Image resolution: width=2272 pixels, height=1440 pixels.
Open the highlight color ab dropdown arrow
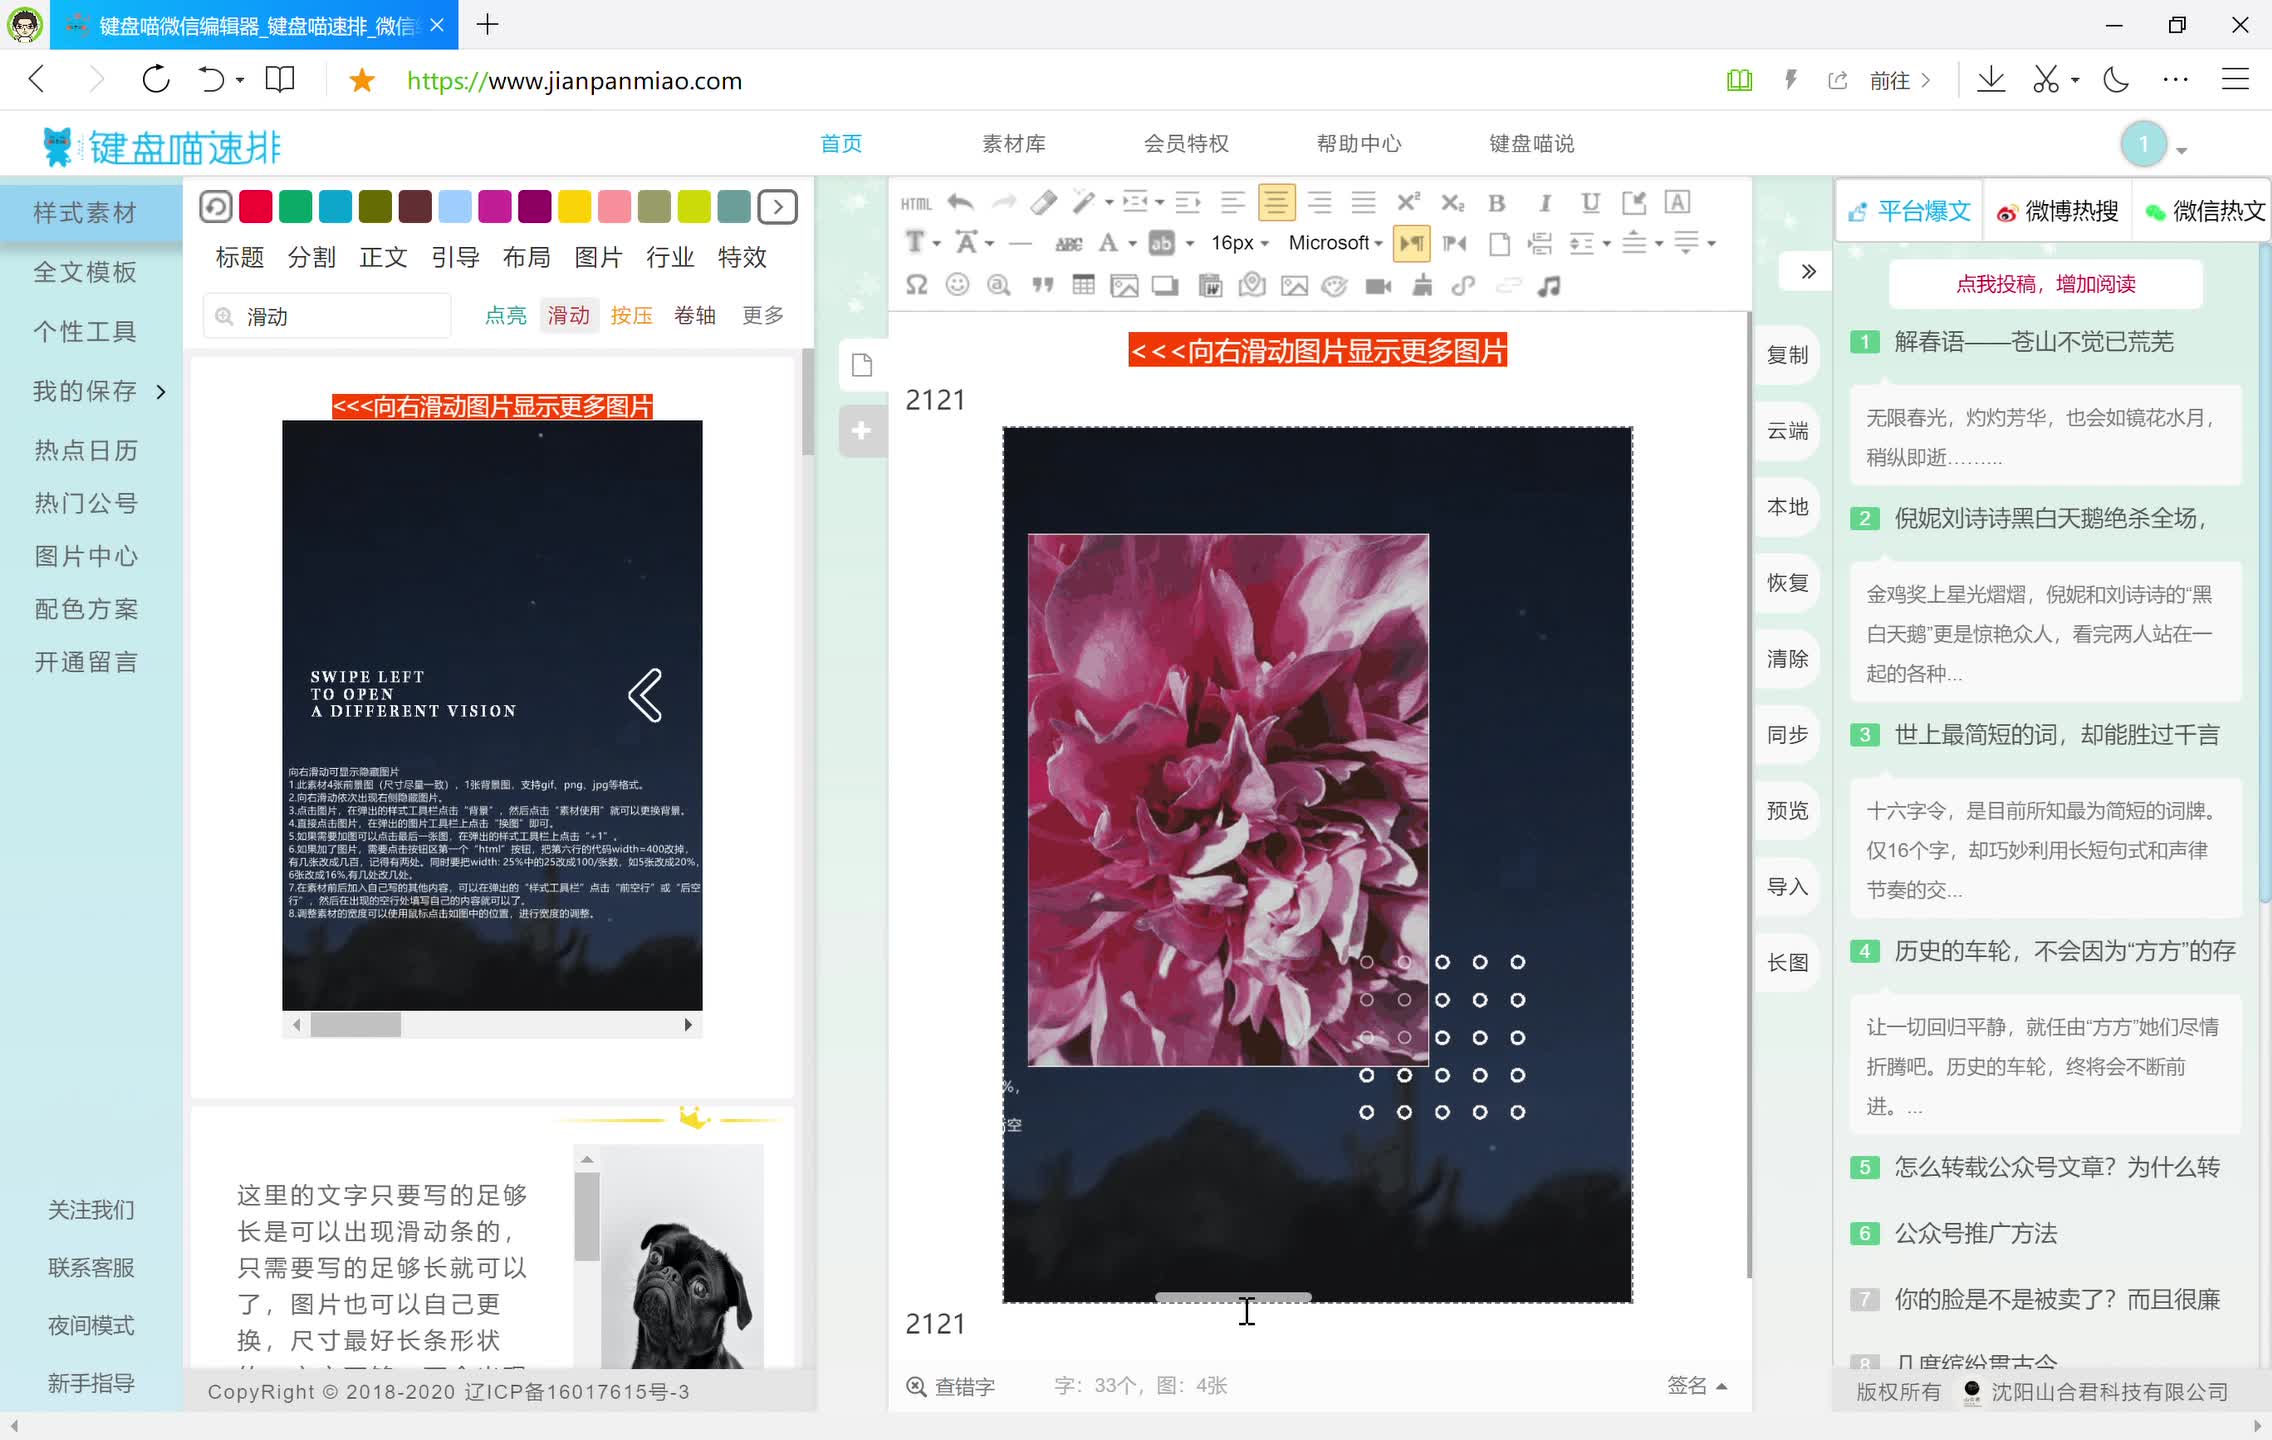point(1190,244)
